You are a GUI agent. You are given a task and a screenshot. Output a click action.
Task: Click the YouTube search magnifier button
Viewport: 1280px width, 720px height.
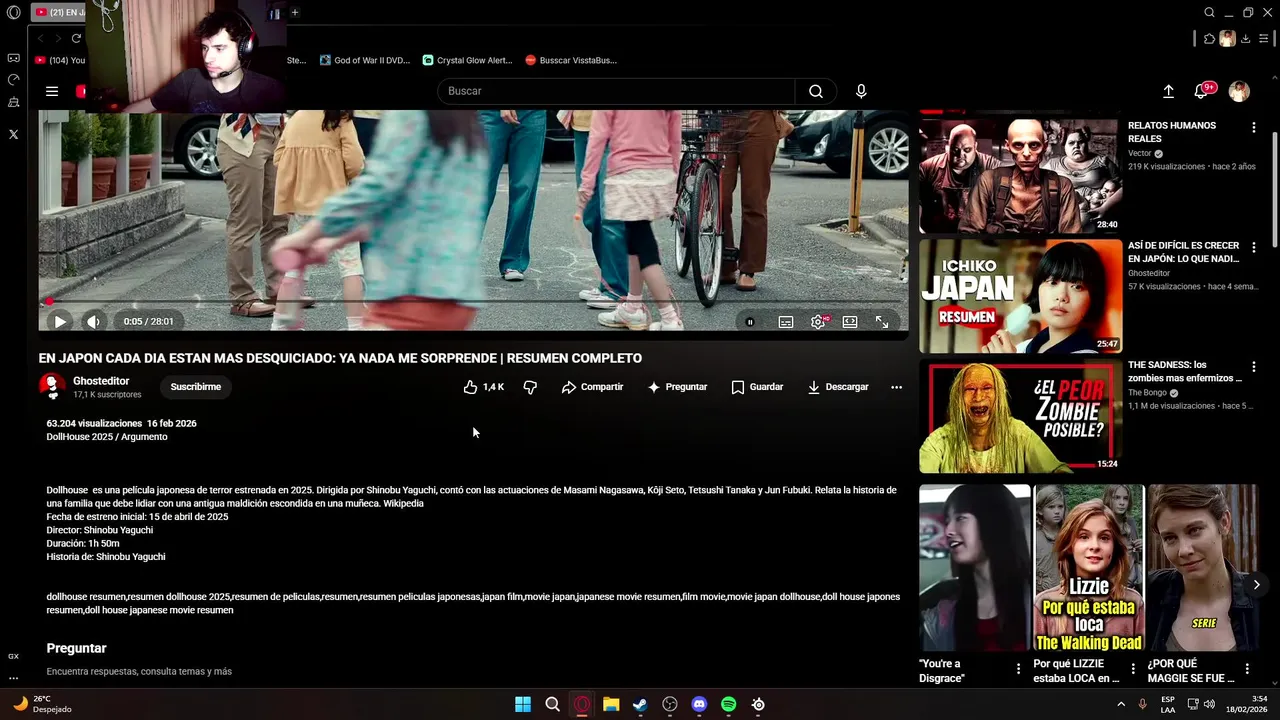coord(816,91)
